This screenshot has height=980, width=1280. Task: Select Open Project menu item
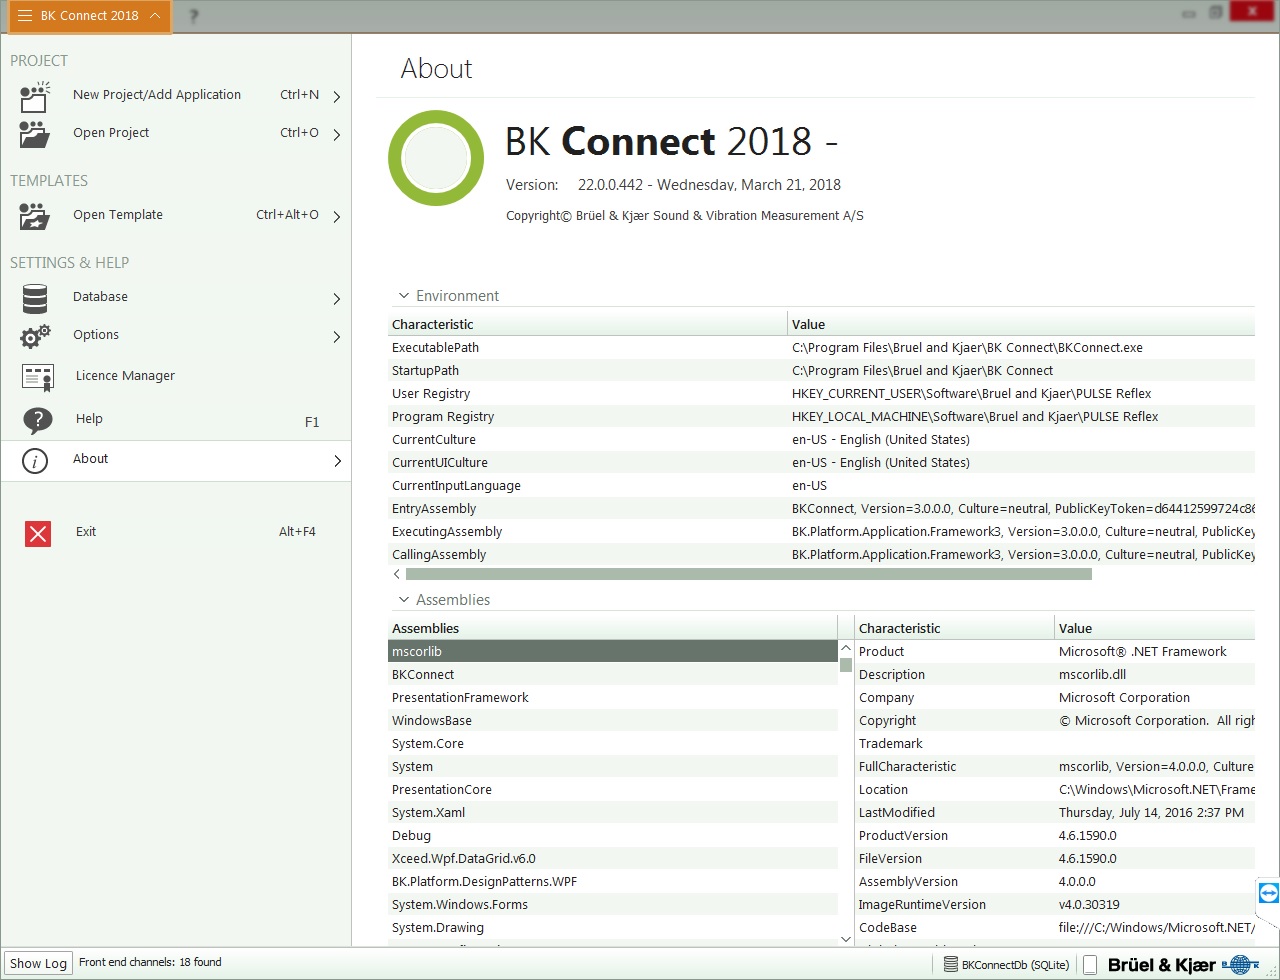tap(176, 133)
